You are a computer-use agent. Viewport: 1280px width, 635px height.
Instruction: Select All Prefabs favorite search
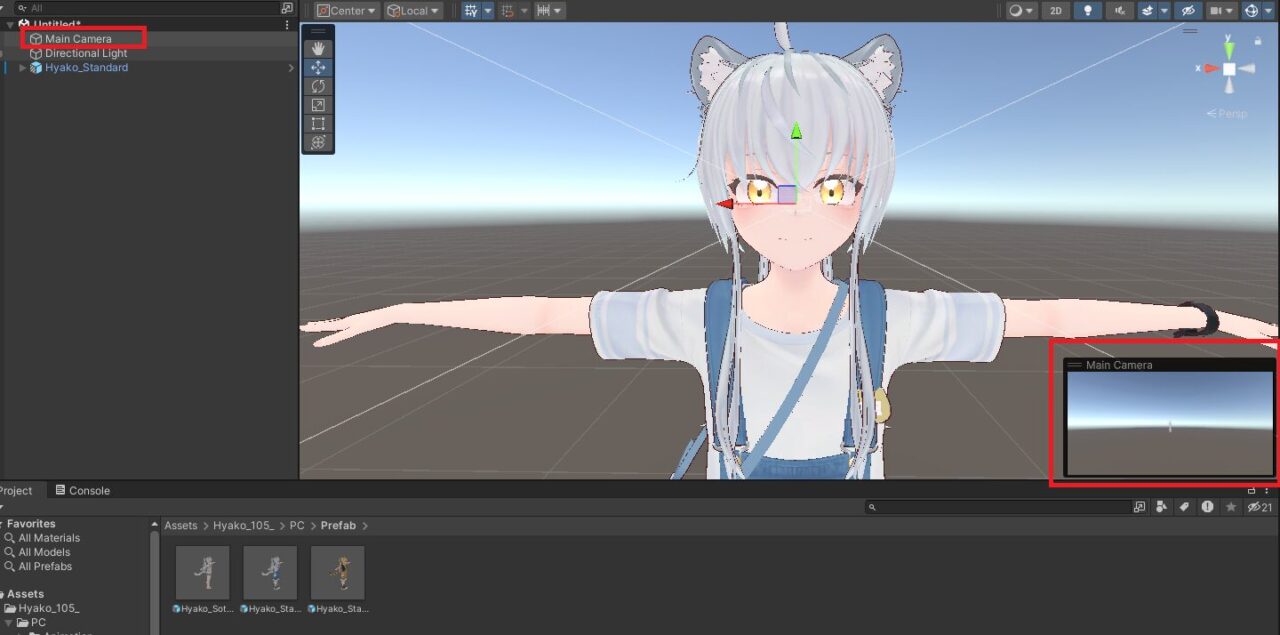pyautogui.click(x=45, y=566)
